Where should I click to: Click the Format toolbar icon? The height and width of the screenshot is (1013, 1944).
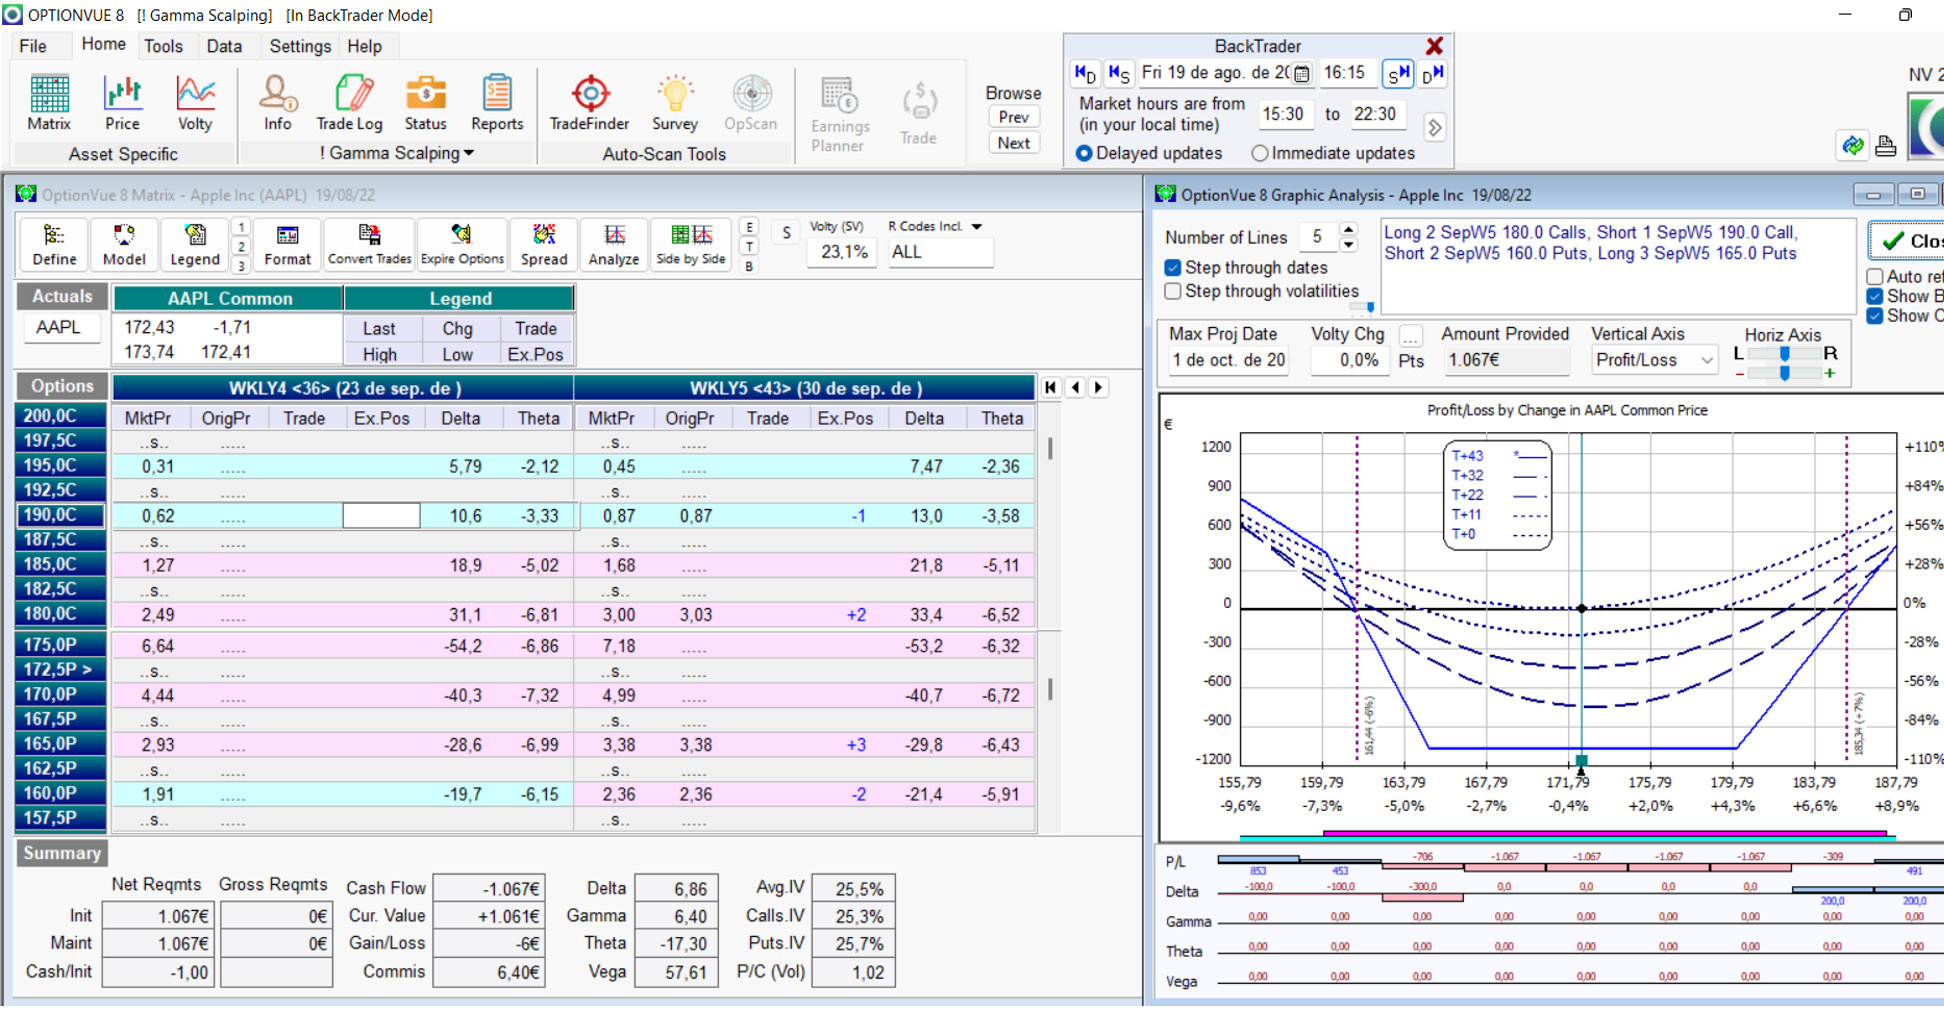287,245
